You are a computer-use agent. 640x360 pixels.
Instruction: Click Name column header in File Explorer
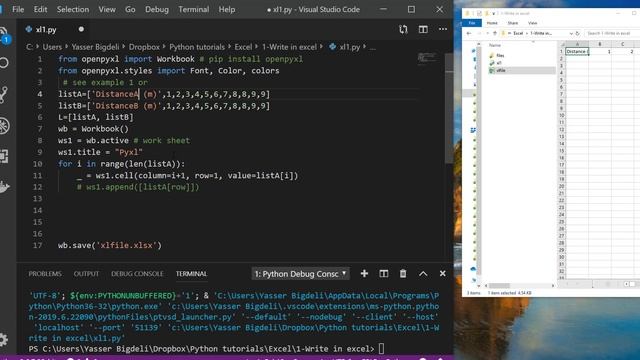pos(495,45)
